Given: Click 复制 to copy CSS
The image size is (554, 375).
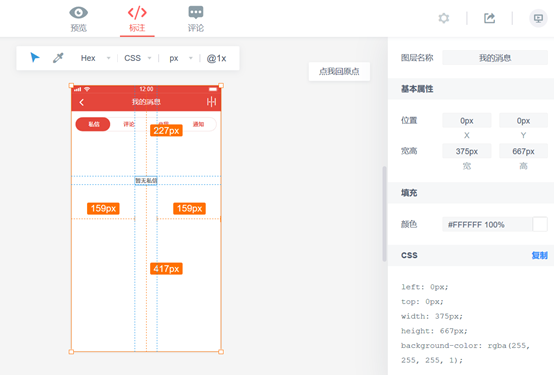Looking at the screenshot, I should tap(540, 255).
